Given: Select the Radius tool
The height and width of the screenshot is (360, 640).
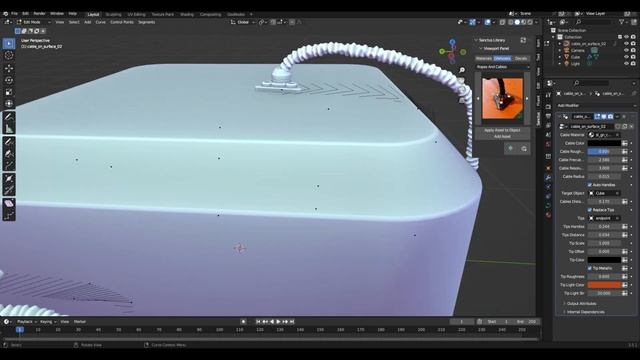Looking at the screenshot, I should 9,178.
